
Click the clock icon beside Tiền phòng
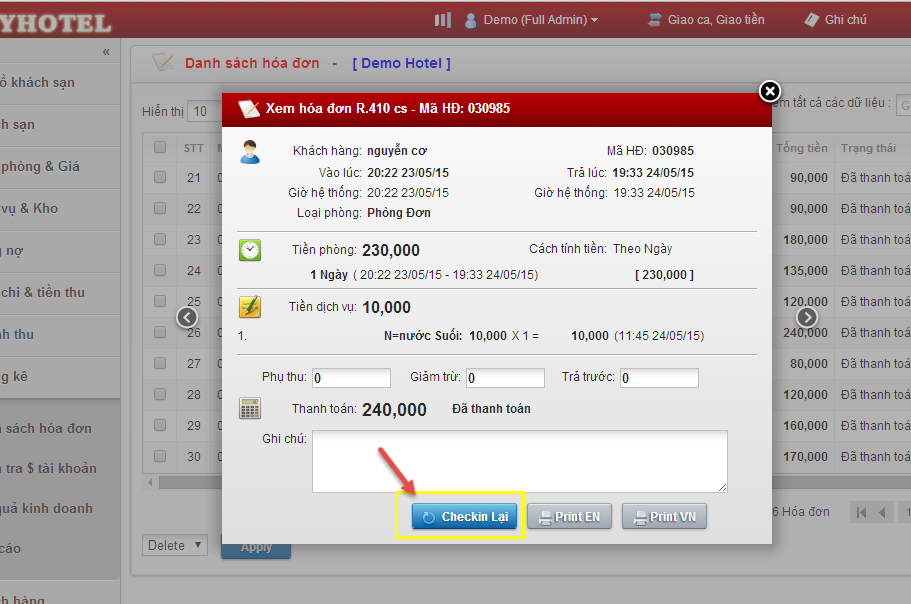click(250, 250)
